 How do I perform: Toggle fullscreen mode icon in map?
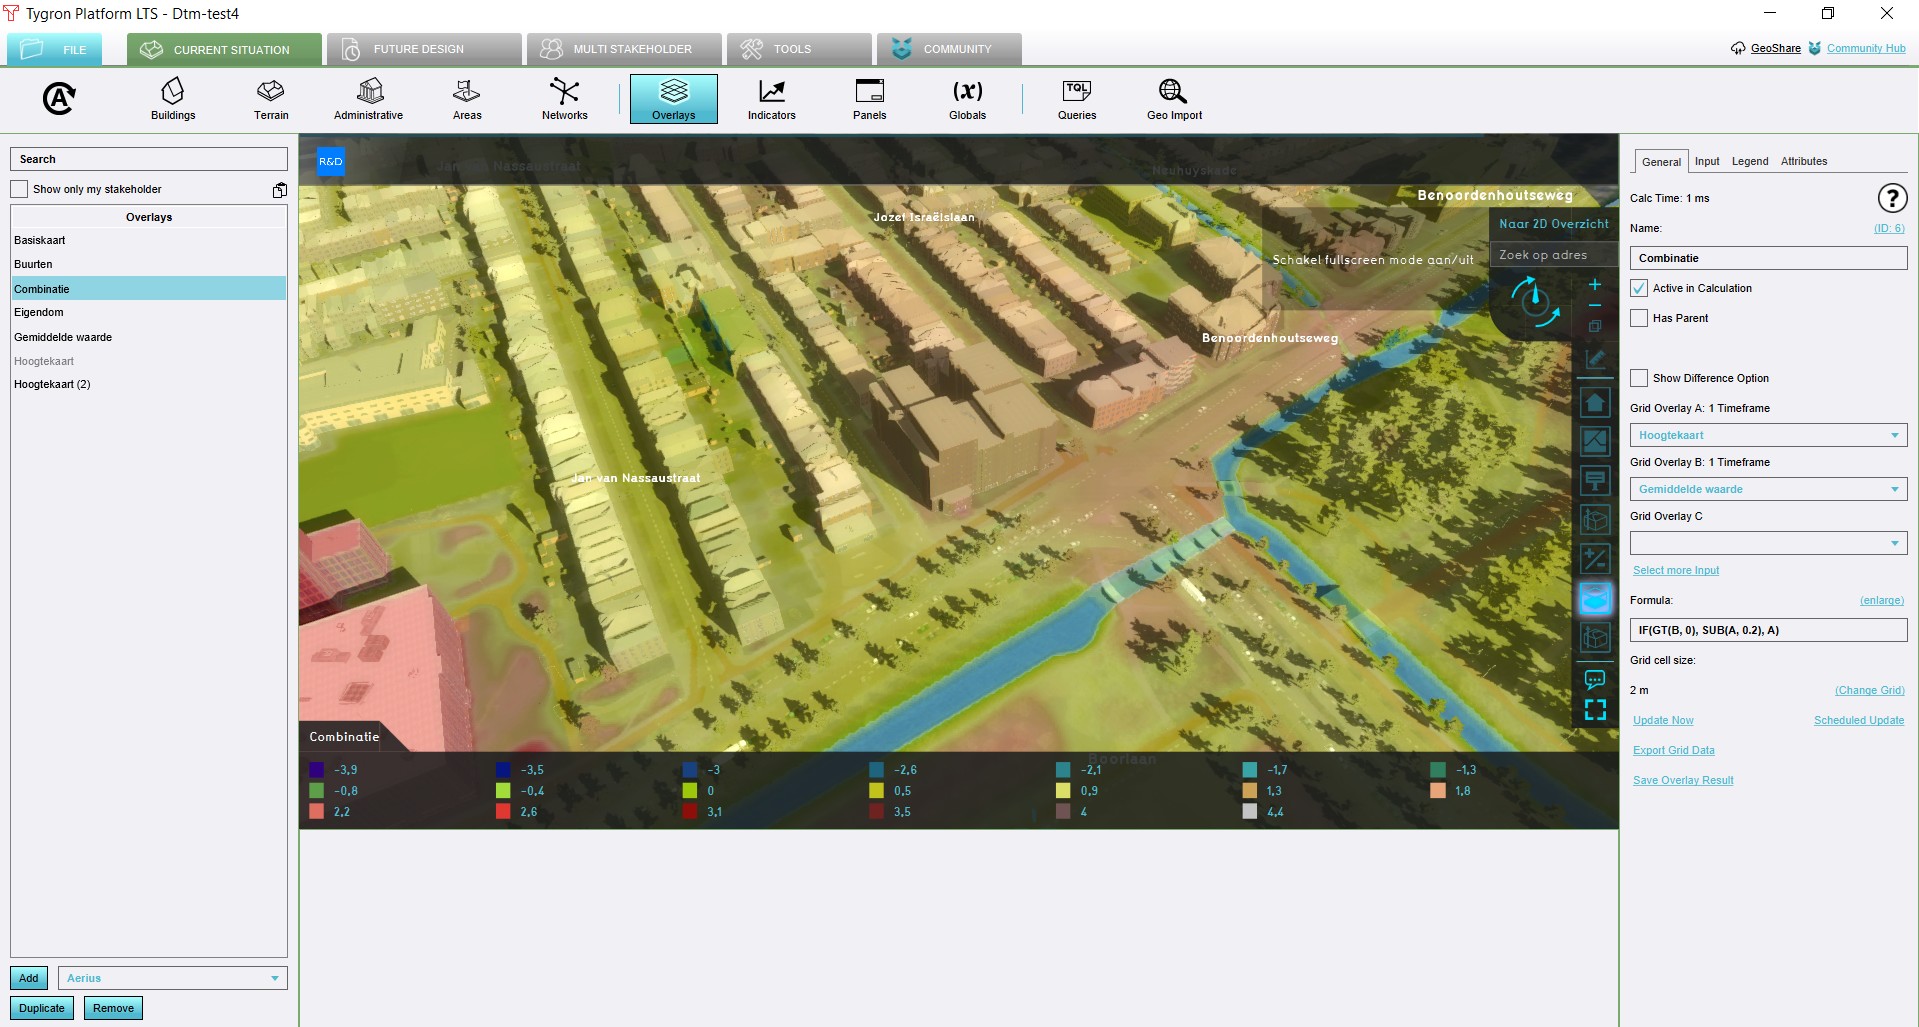1595,710
